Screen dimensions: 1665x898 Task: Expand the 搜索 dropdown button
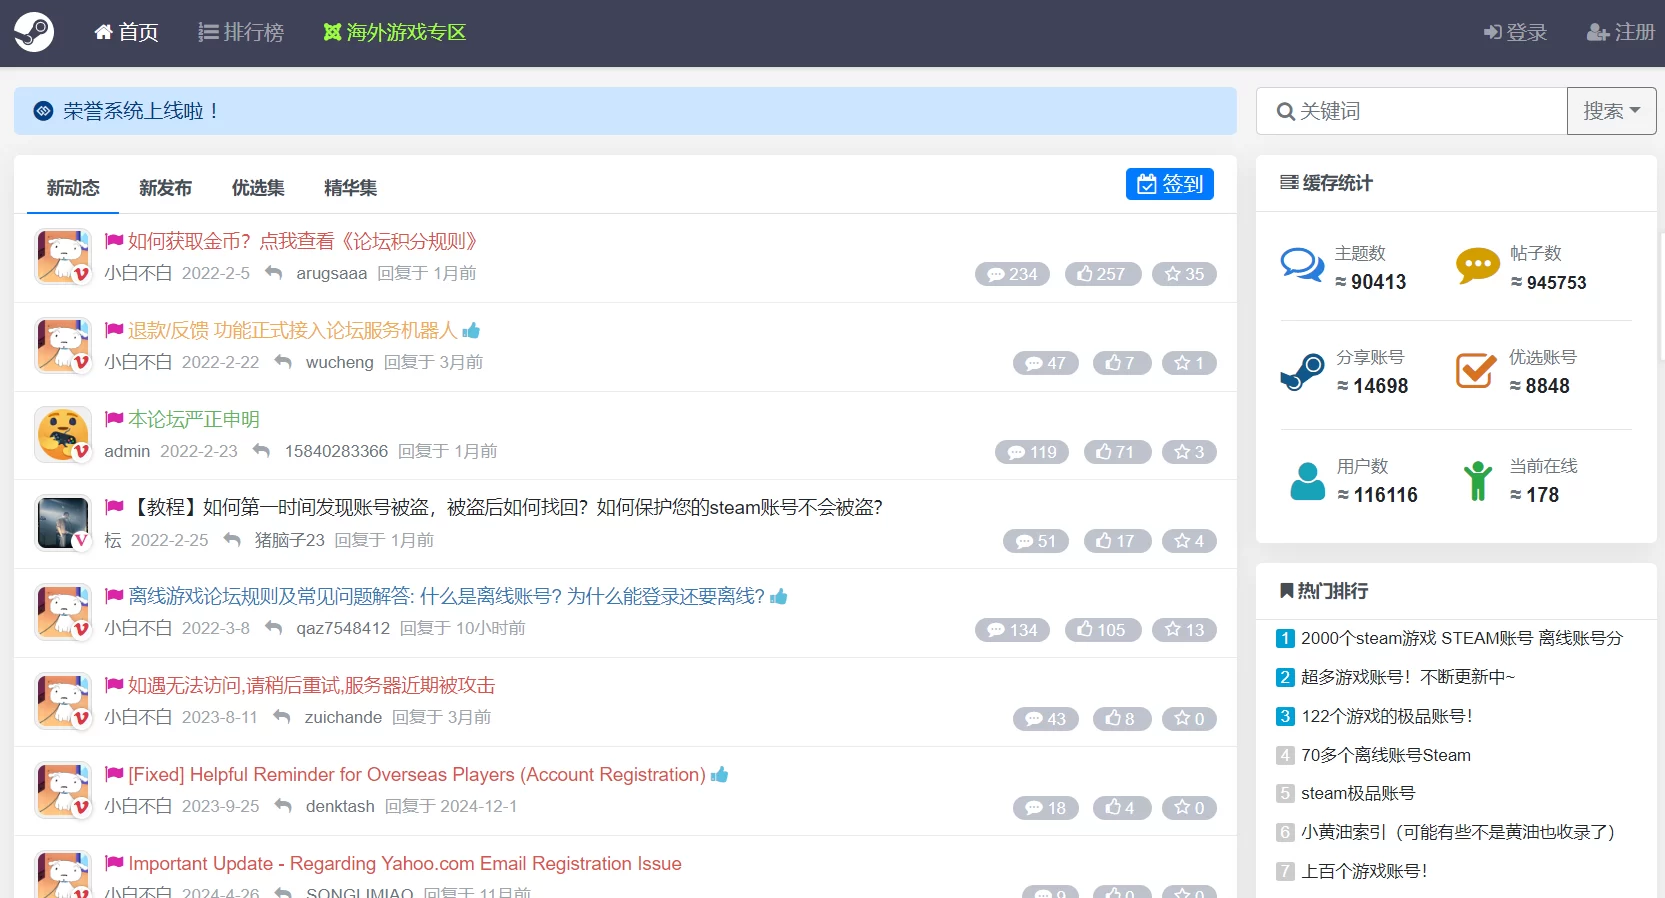(1611, 111)
